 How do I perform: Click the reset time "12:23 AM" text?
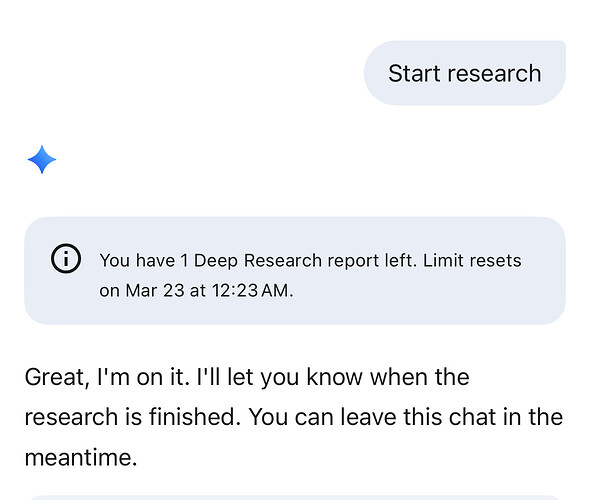click(252, 290)
